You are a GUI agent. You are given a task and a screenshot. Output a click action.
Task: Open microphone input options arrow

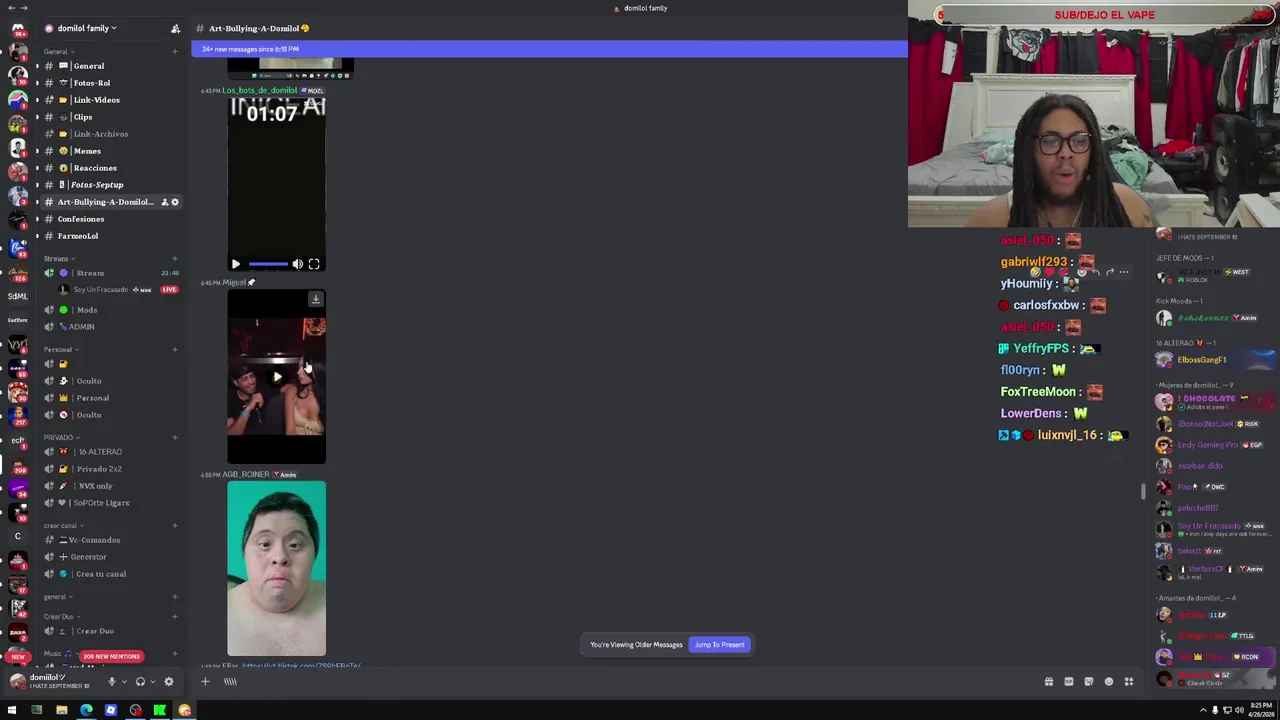pyautogui.click(x=124, y=681)
